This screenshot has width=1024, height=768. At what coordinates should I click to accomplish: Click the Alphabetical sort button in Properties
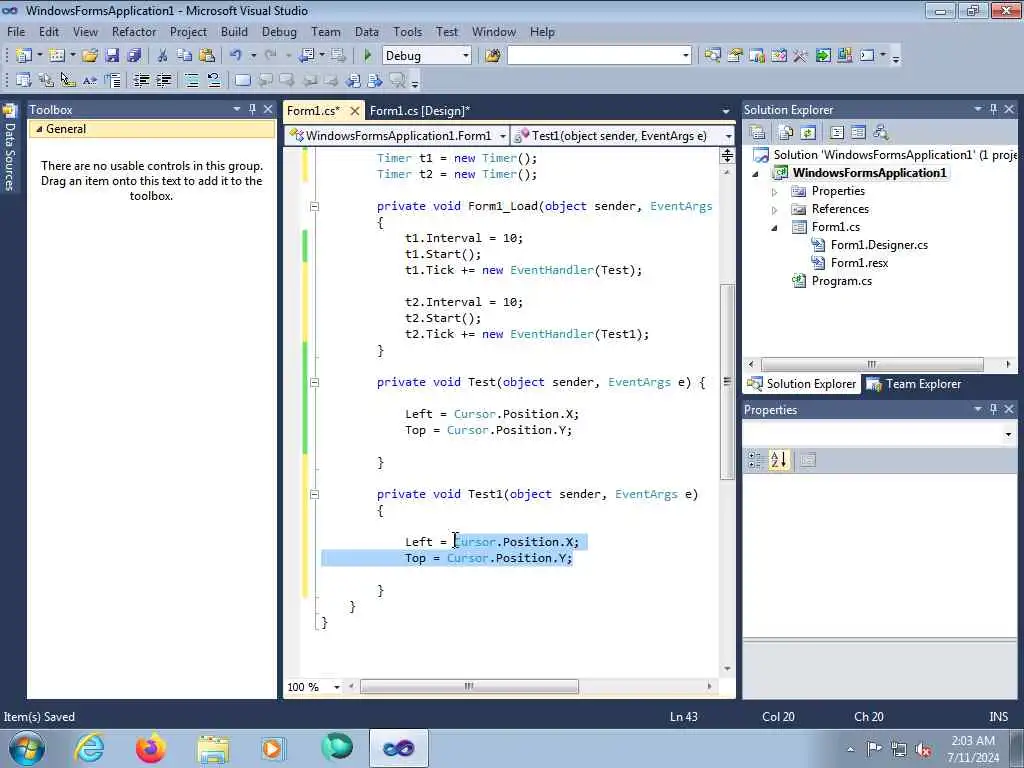778,460
